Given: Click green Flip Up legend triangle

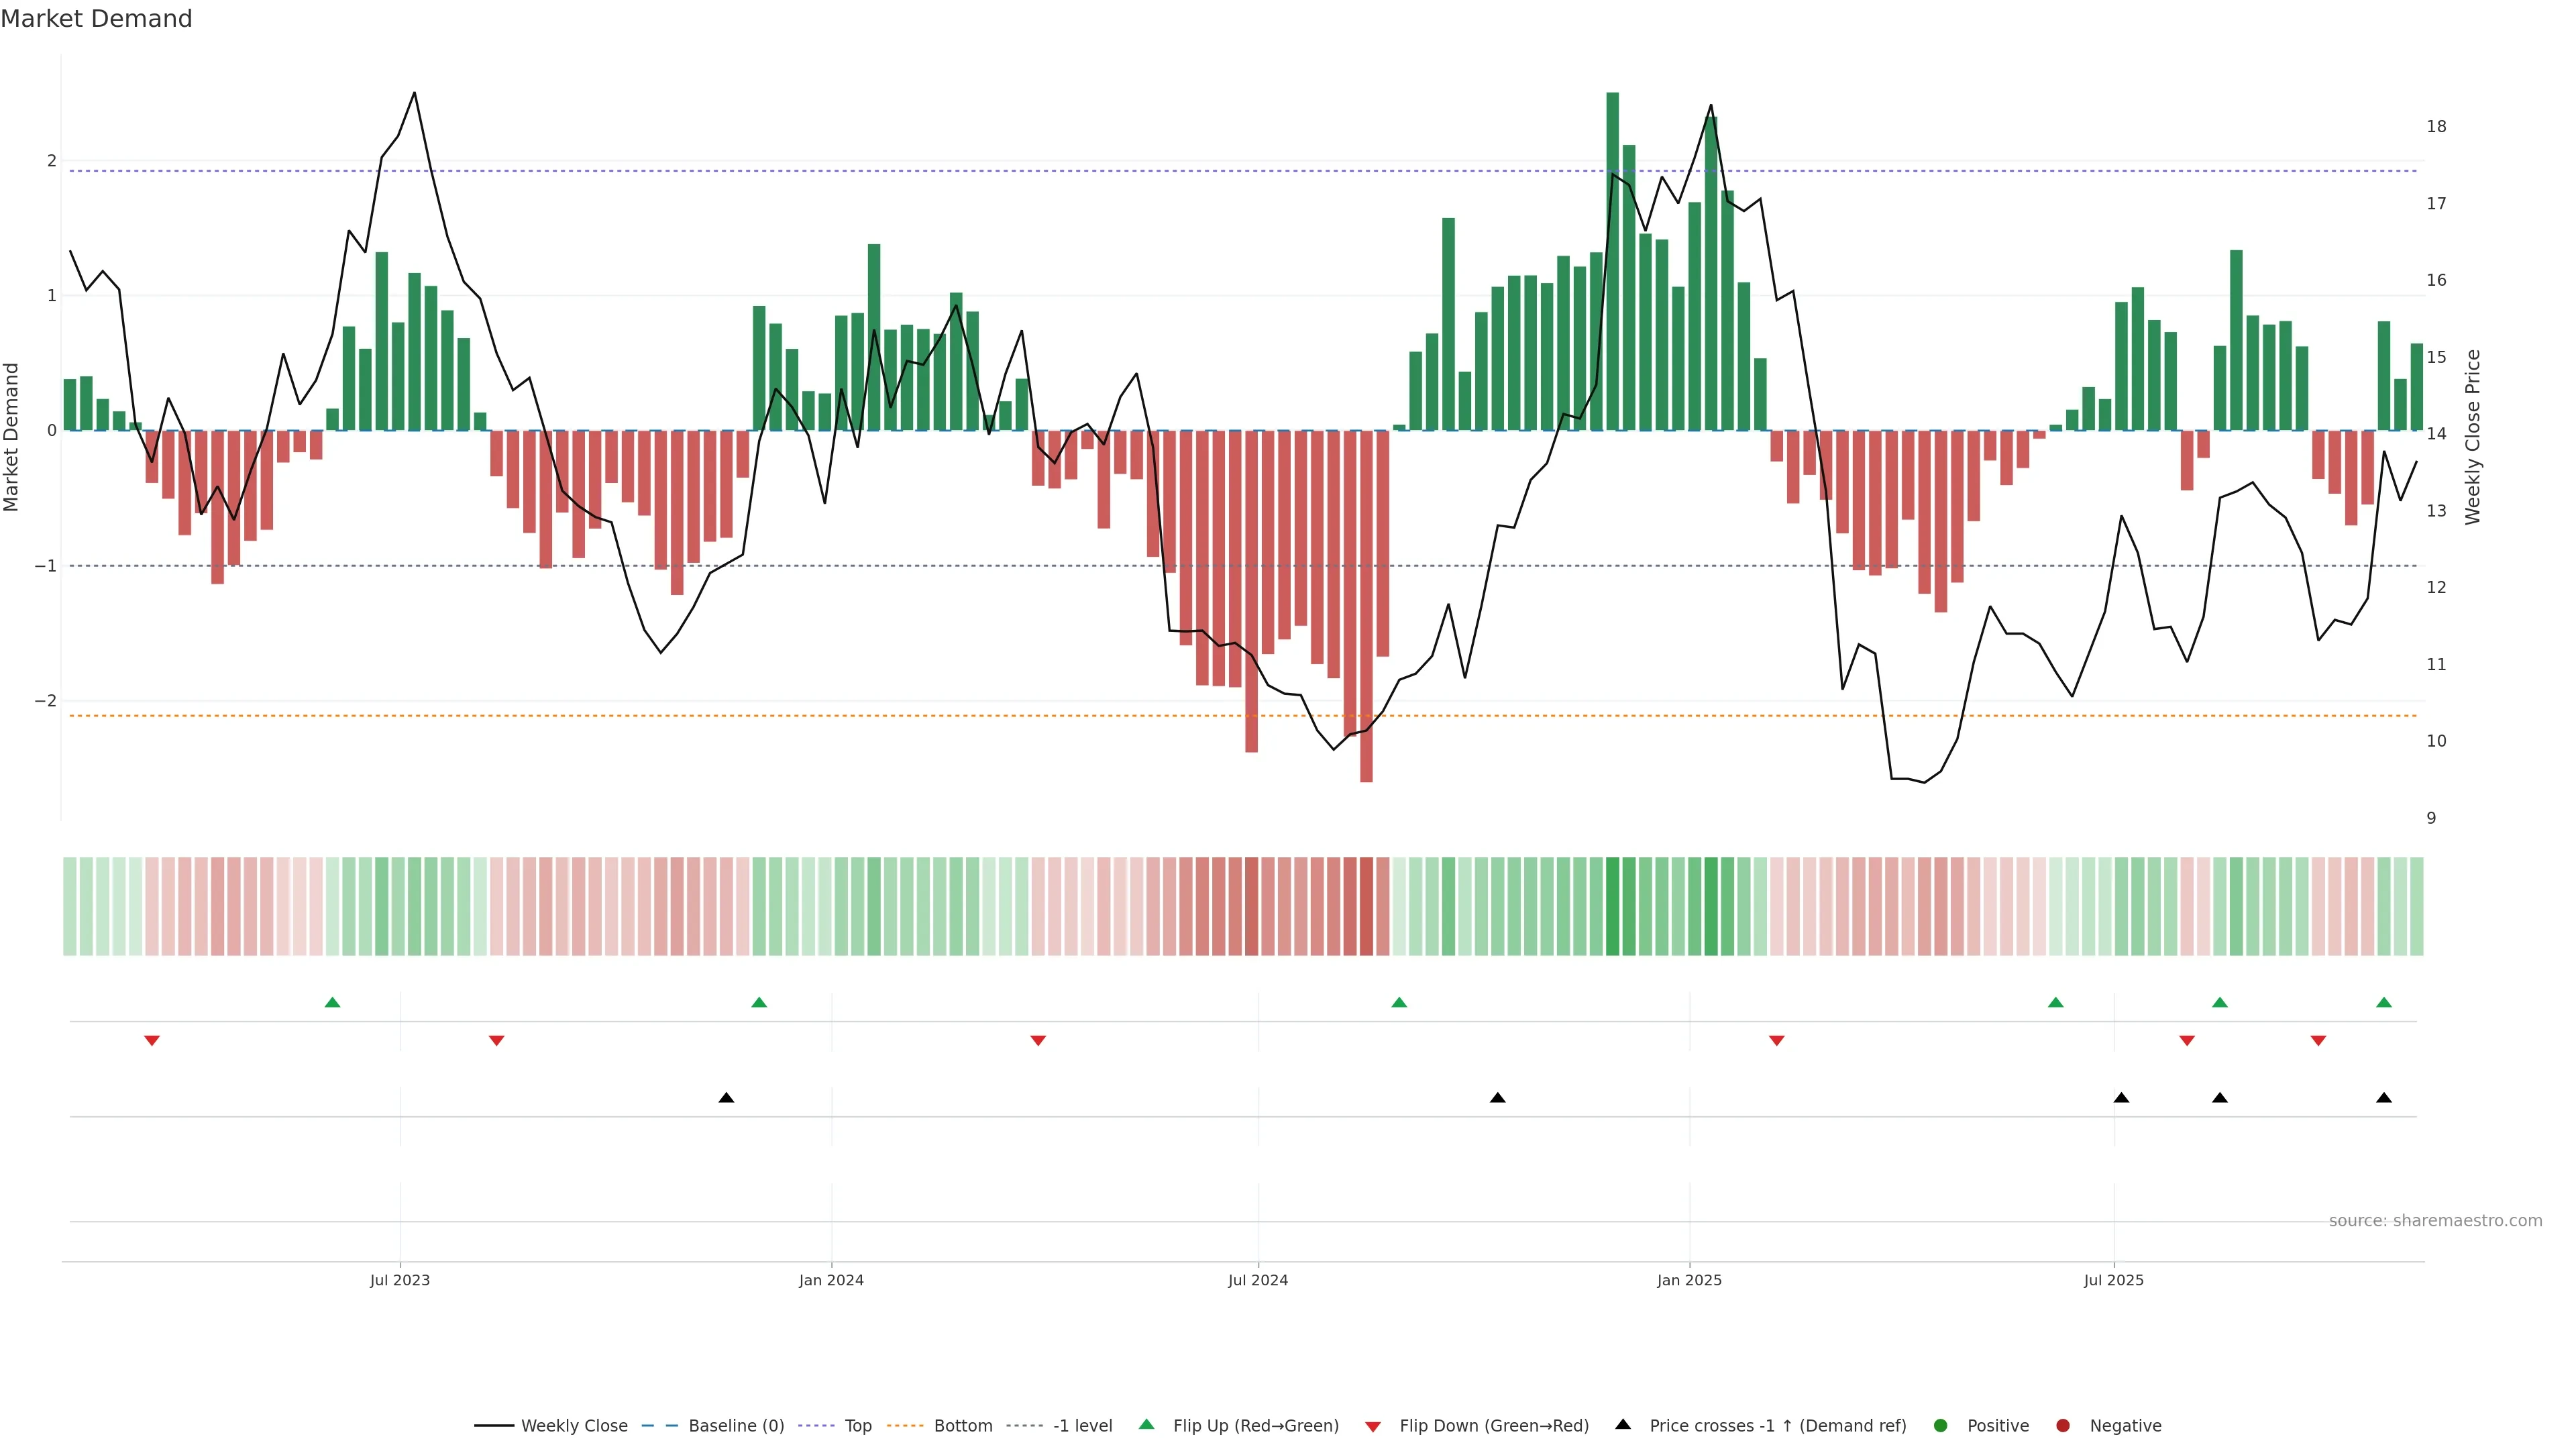Looking at the screenshot, I should coord(1147,1425).
